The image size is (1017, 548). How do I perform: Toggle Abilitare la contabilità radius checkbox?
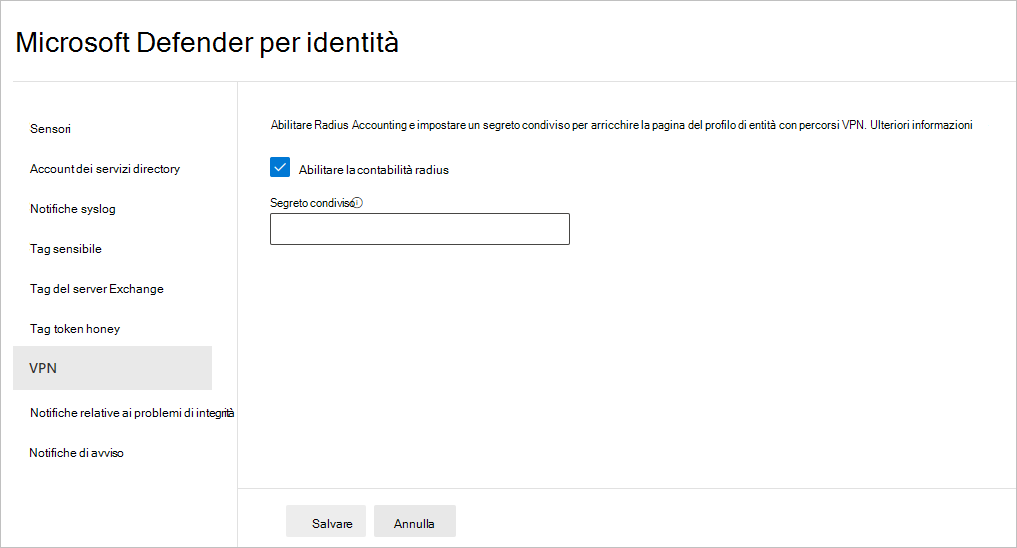pyautogui.click(x=280, y=167)
